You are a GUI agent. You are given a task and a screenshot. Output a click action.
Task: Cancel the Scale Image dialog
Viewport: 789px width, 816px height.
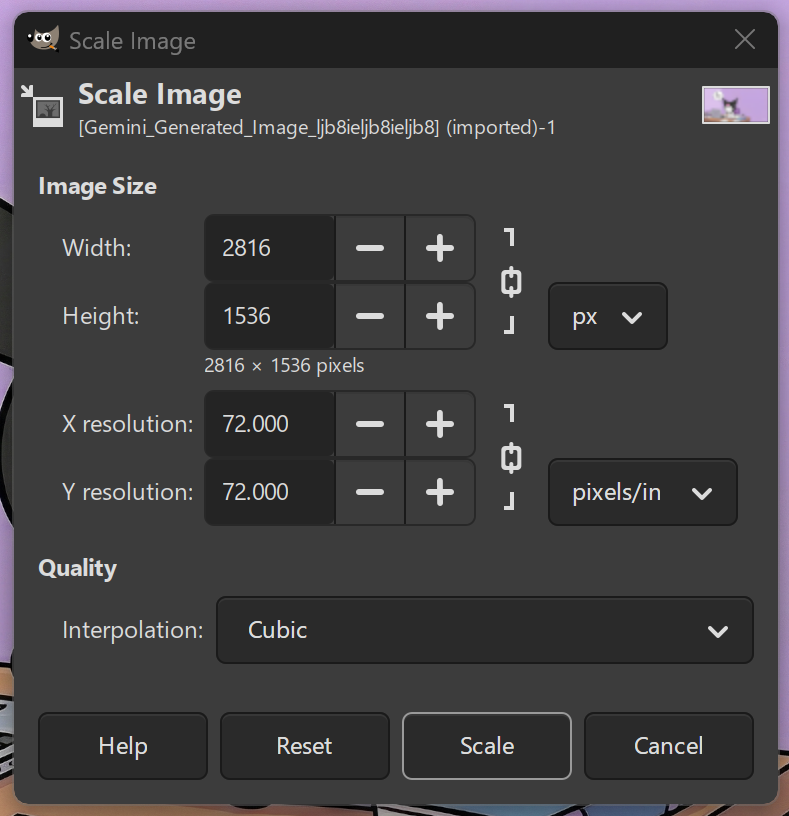[x=668, y=746]
